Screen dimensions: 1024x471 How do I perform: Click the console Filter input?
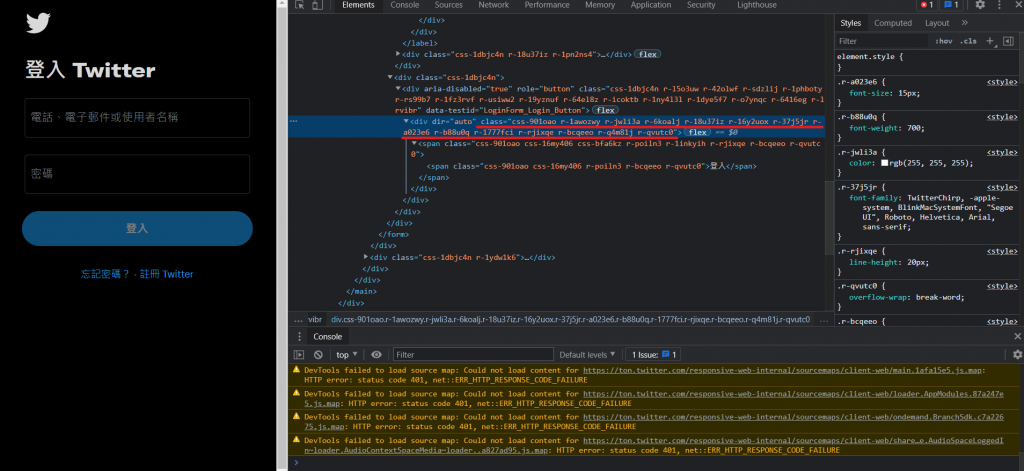point(473,355)
